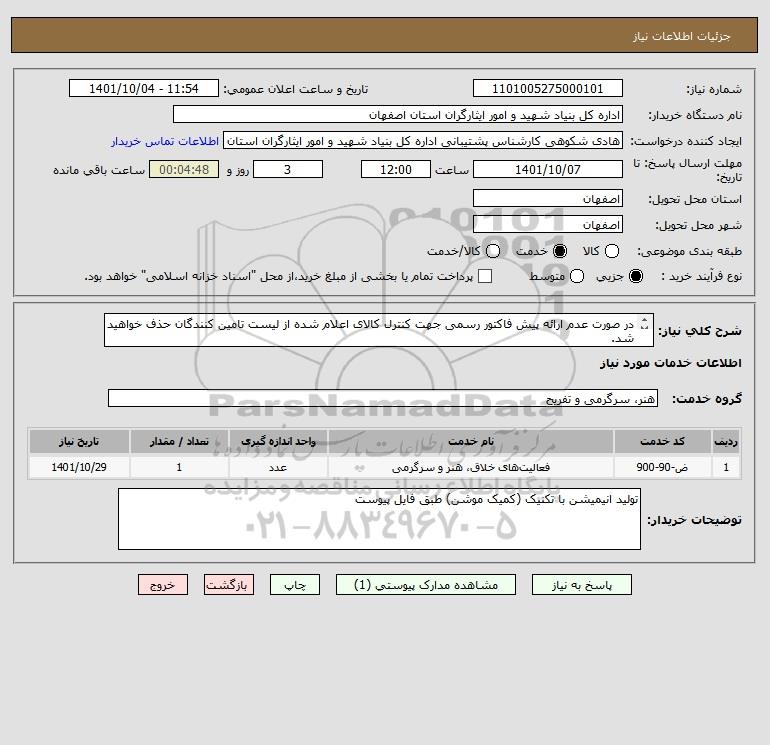Click the پاسخ به نیاز button
770x745 pixels.
click(581, 585)
